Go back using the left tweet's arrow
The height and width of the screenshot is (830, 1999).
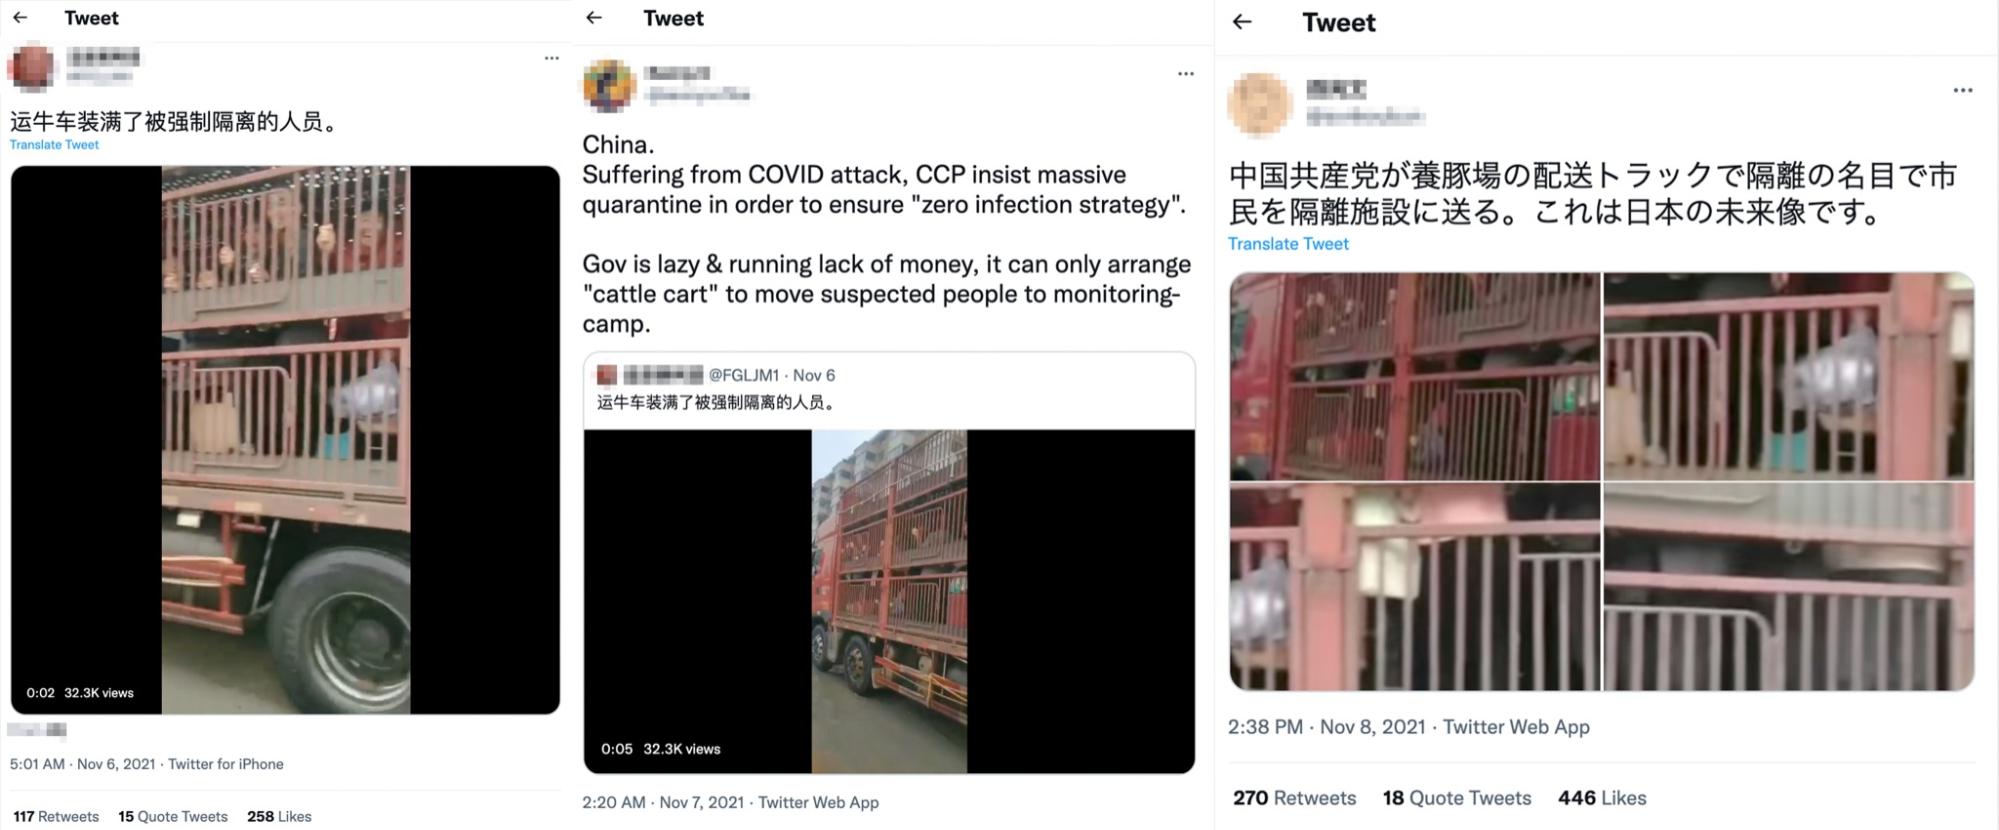coord(20,18)
